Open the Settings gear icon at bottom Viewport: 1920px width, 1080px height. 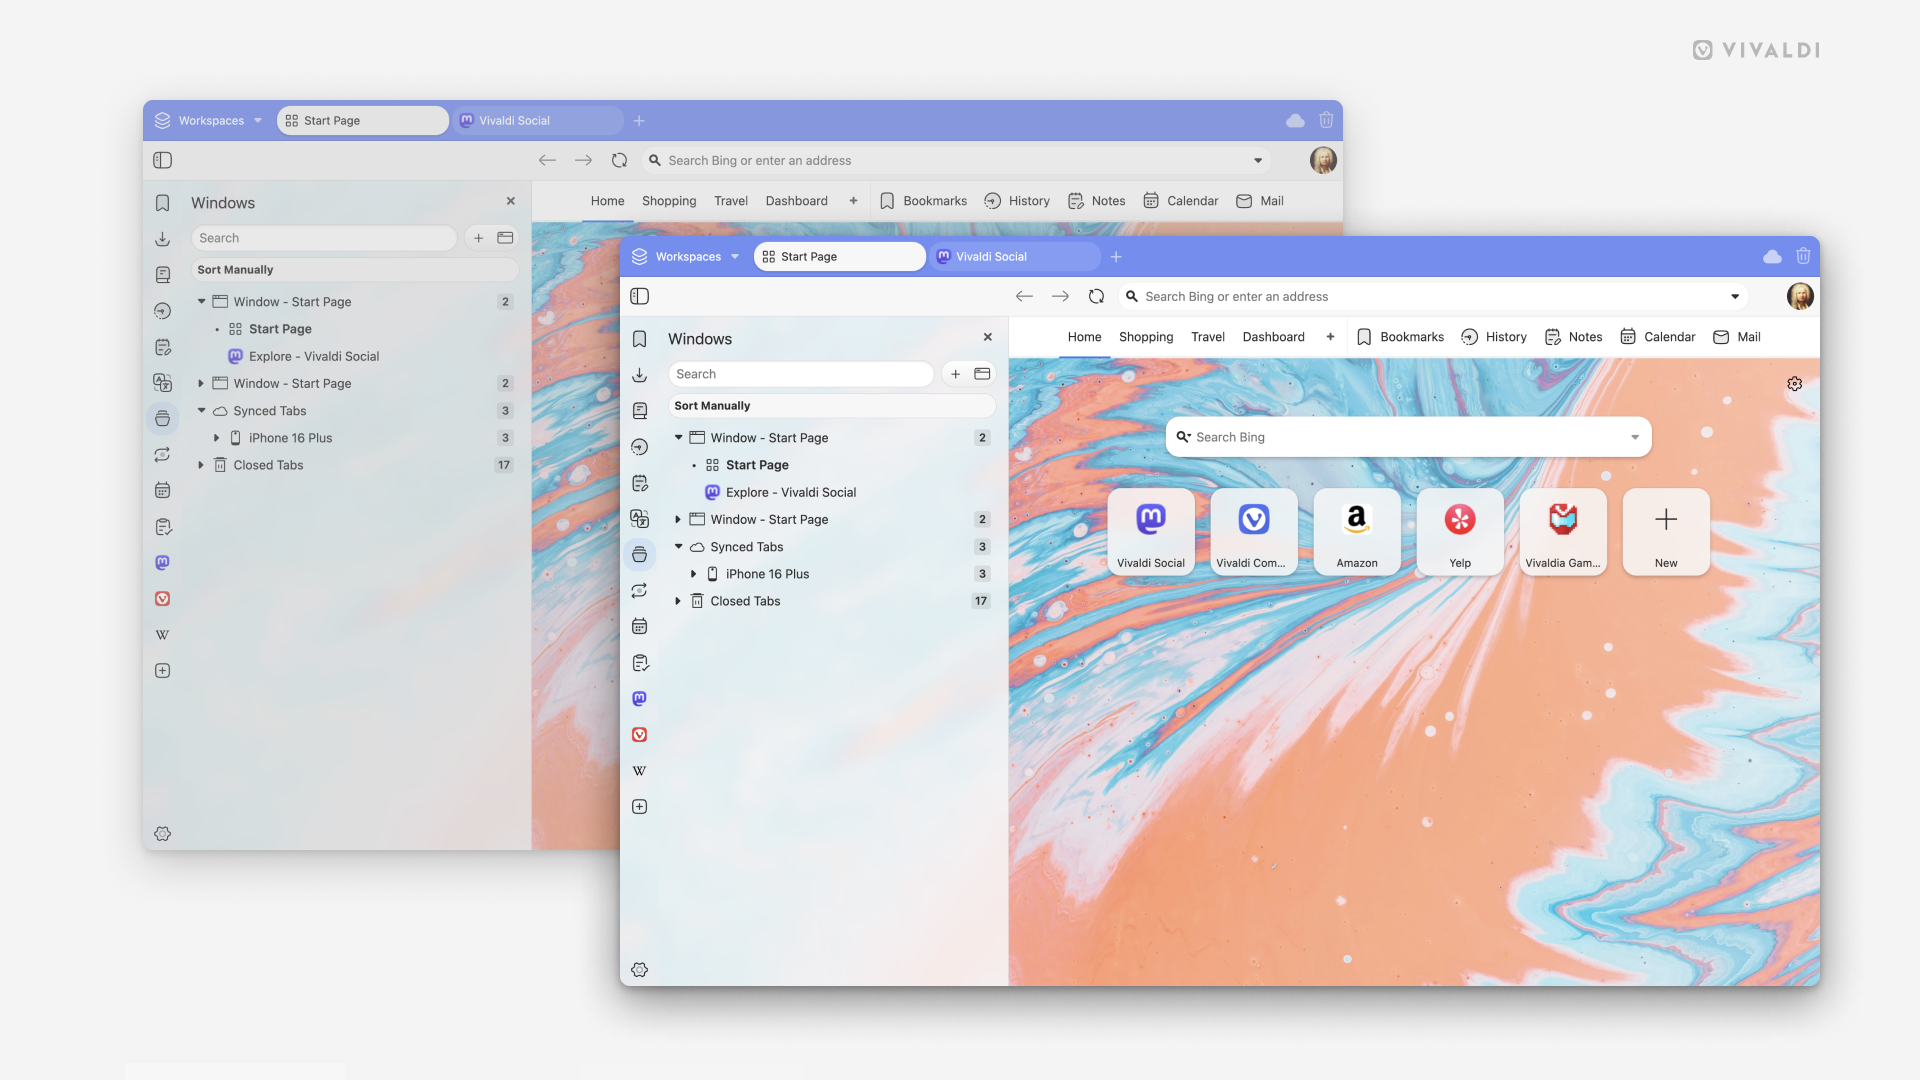(x=640, y=969)
